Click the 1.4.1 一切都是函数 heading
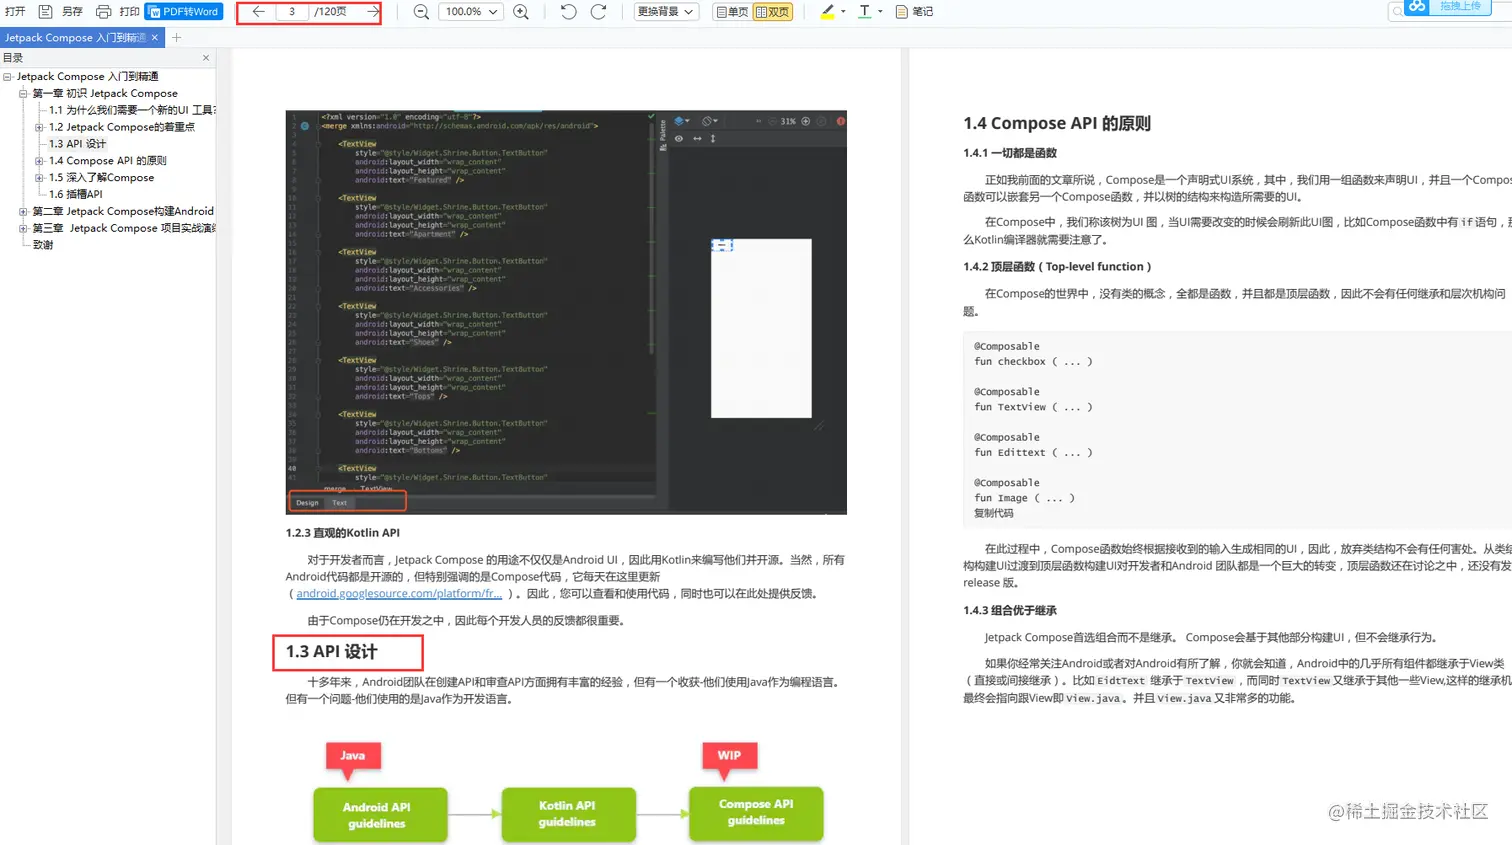 [1010, 153]
